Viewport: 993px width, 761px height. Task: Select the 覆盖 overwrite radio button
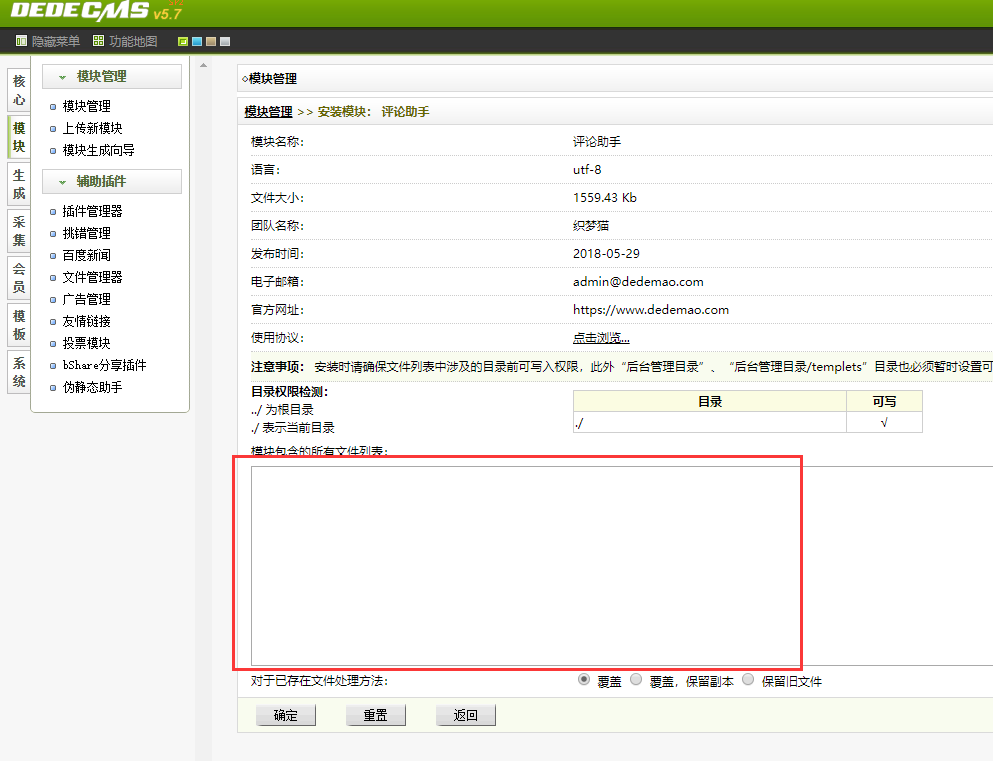583,680
